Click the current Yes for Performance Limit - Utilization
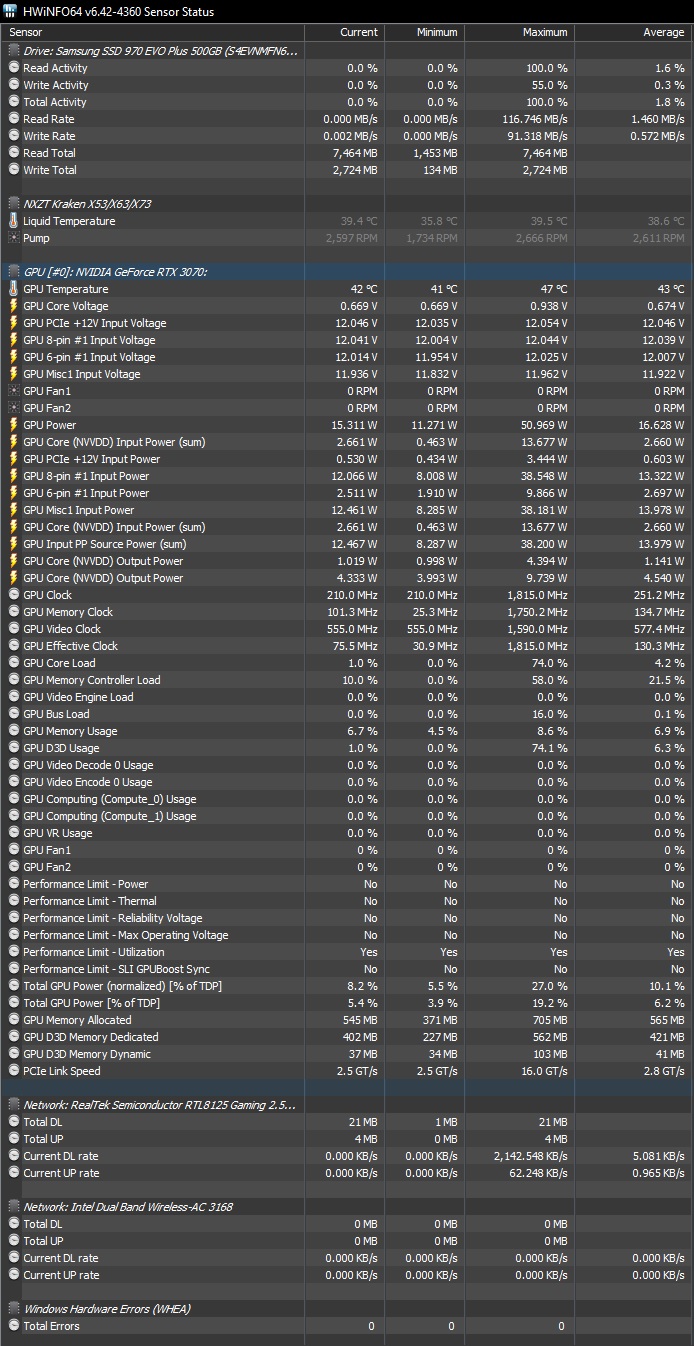Image resolution: width=698 pixels, height=1346 pixels. [369, 952]
